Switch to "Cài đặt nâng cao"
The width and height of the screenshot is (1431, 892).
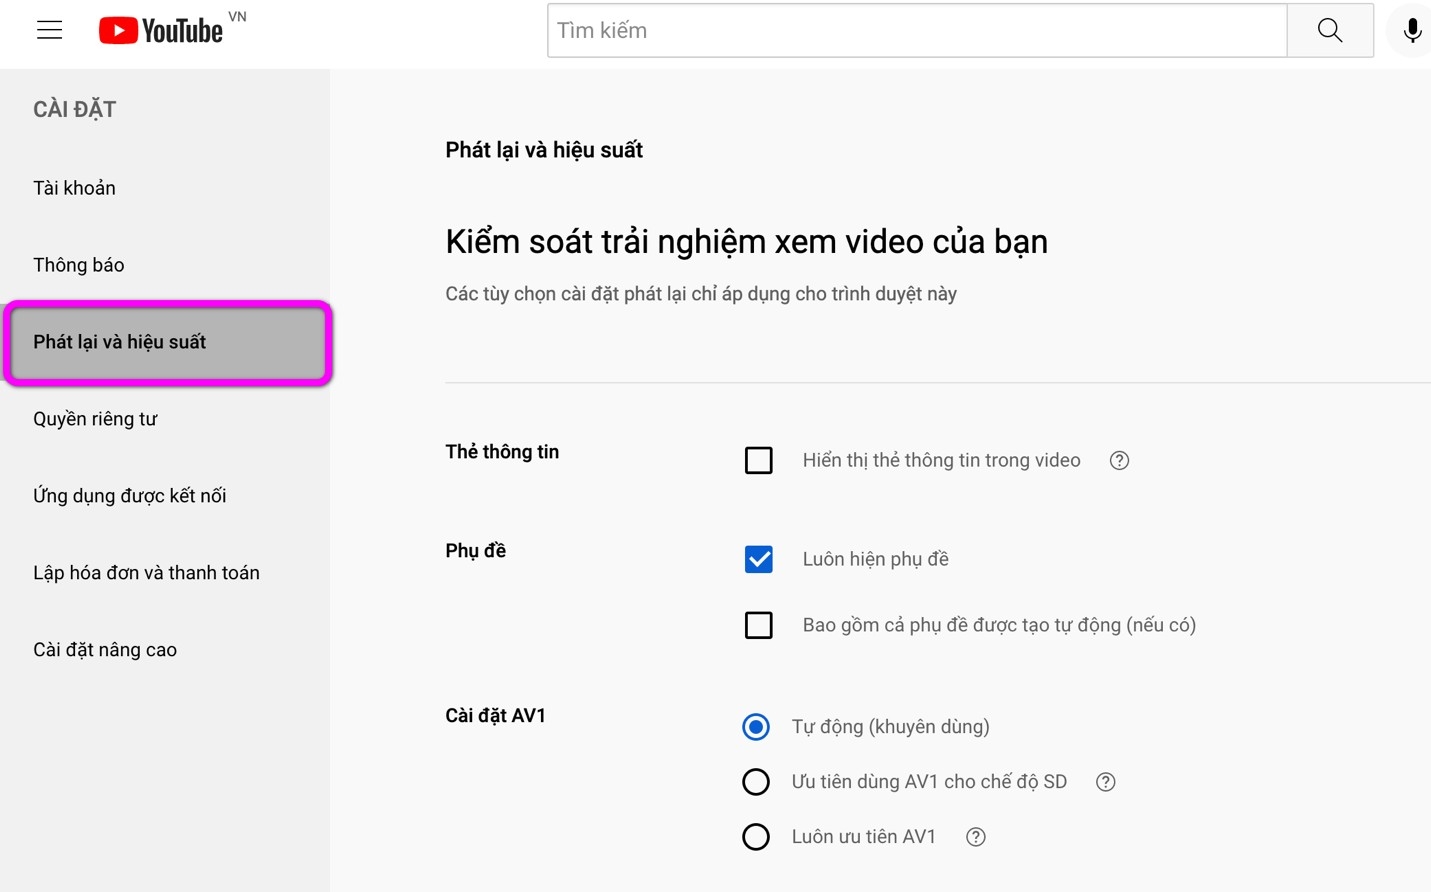pos(104,649)
